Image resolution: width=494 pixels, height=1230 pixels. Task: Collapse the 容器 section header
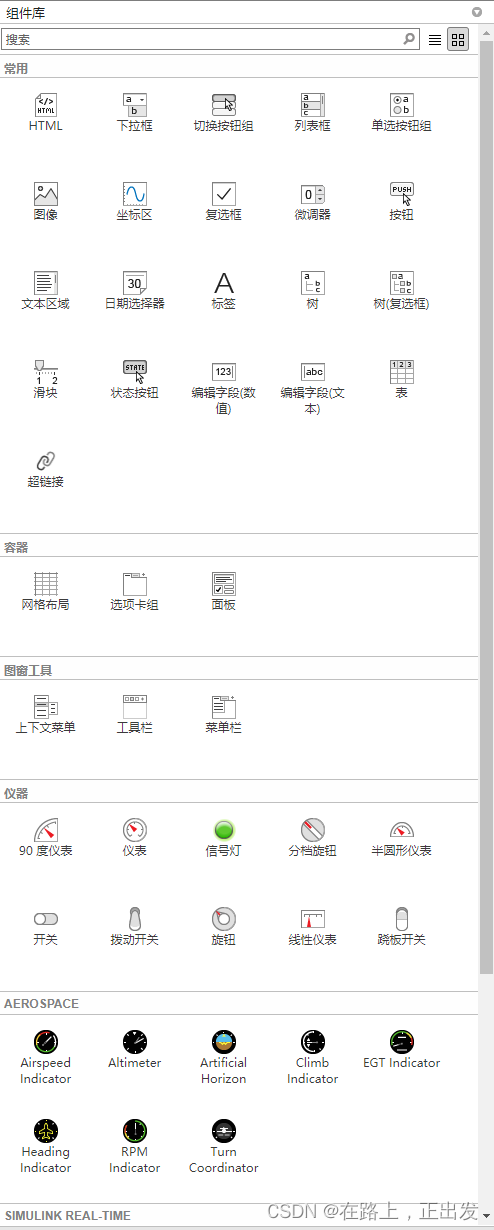[240, 548]
